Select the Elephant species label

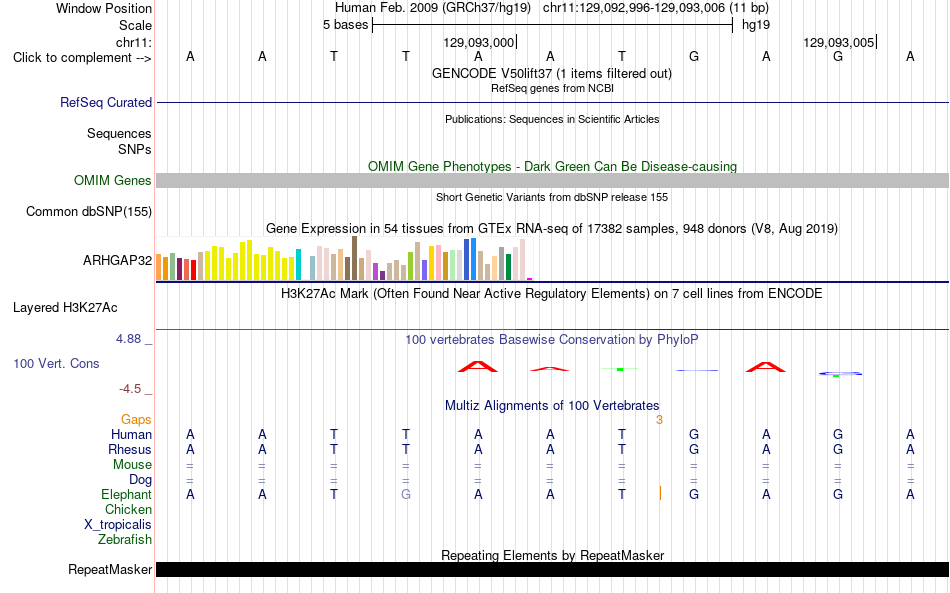[126, 495]
